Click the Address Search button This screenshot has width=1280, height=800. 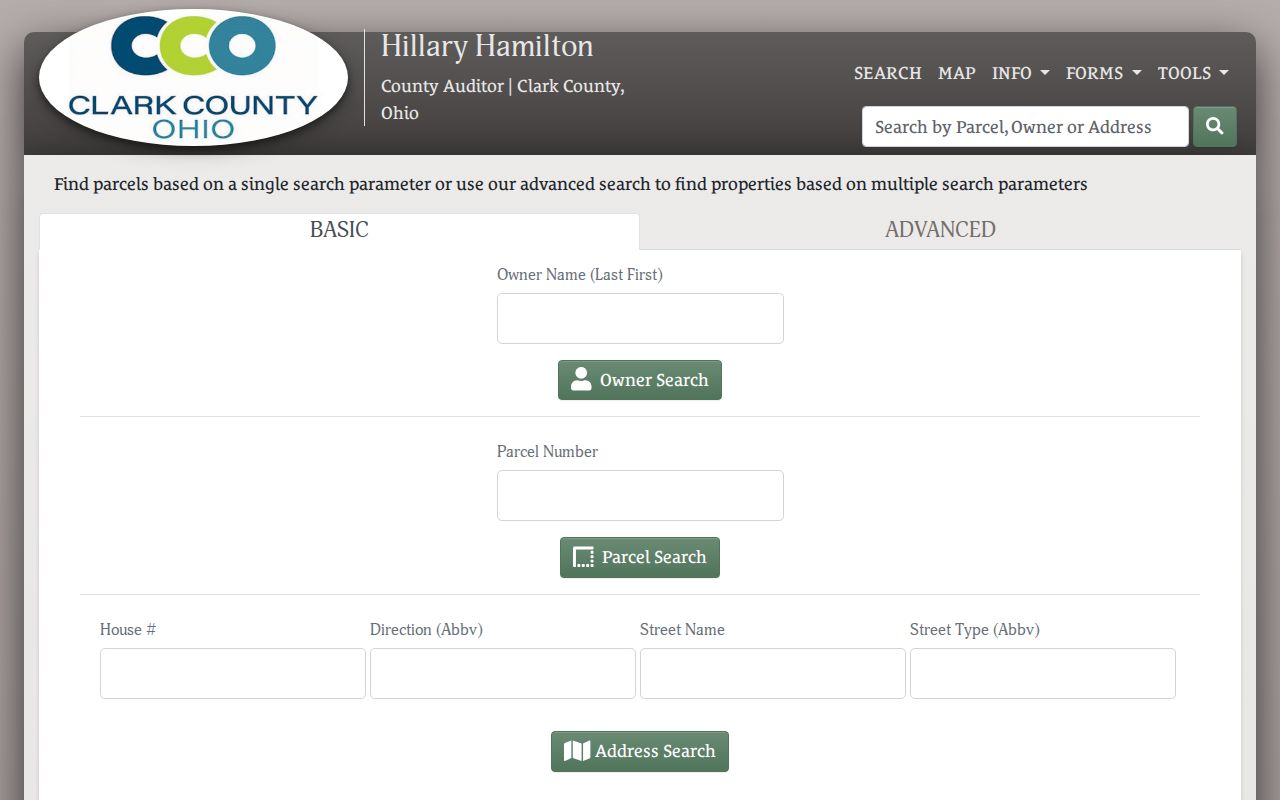point(640,751)
